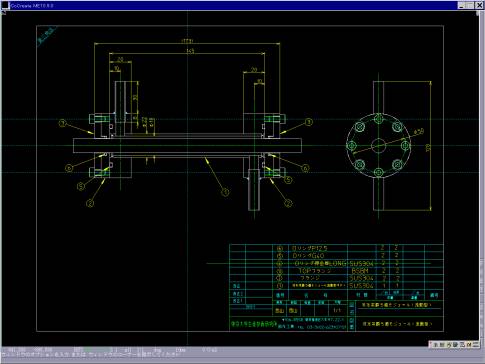Click the last icon in the IME language toolbar
Screen dimensions: 485x364
(x=476, y=345)
